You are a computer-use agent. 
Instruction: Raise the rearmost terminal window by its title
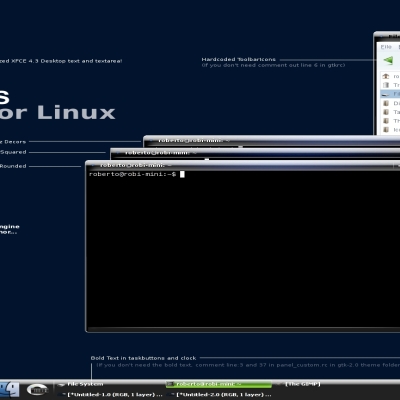272,140
